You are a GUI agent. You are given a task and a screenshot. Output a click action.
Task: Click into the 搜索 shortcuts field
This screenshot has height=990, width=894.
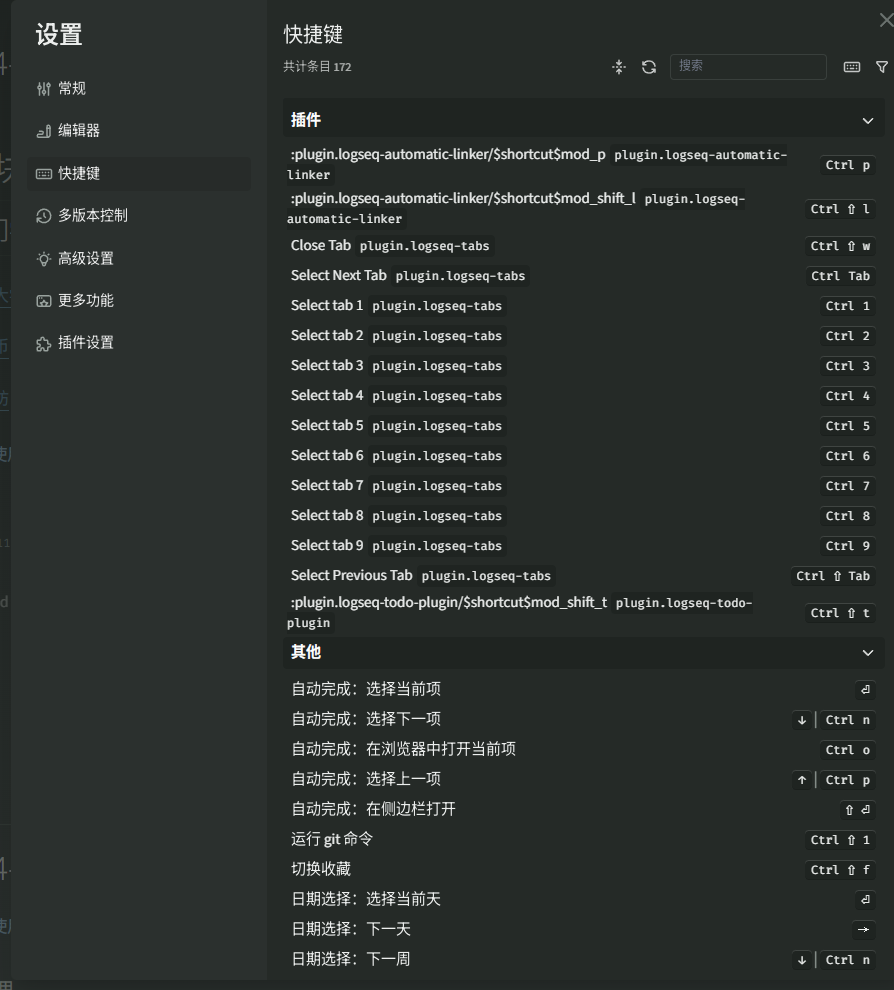pyautogui.click(x=747, y=67)
